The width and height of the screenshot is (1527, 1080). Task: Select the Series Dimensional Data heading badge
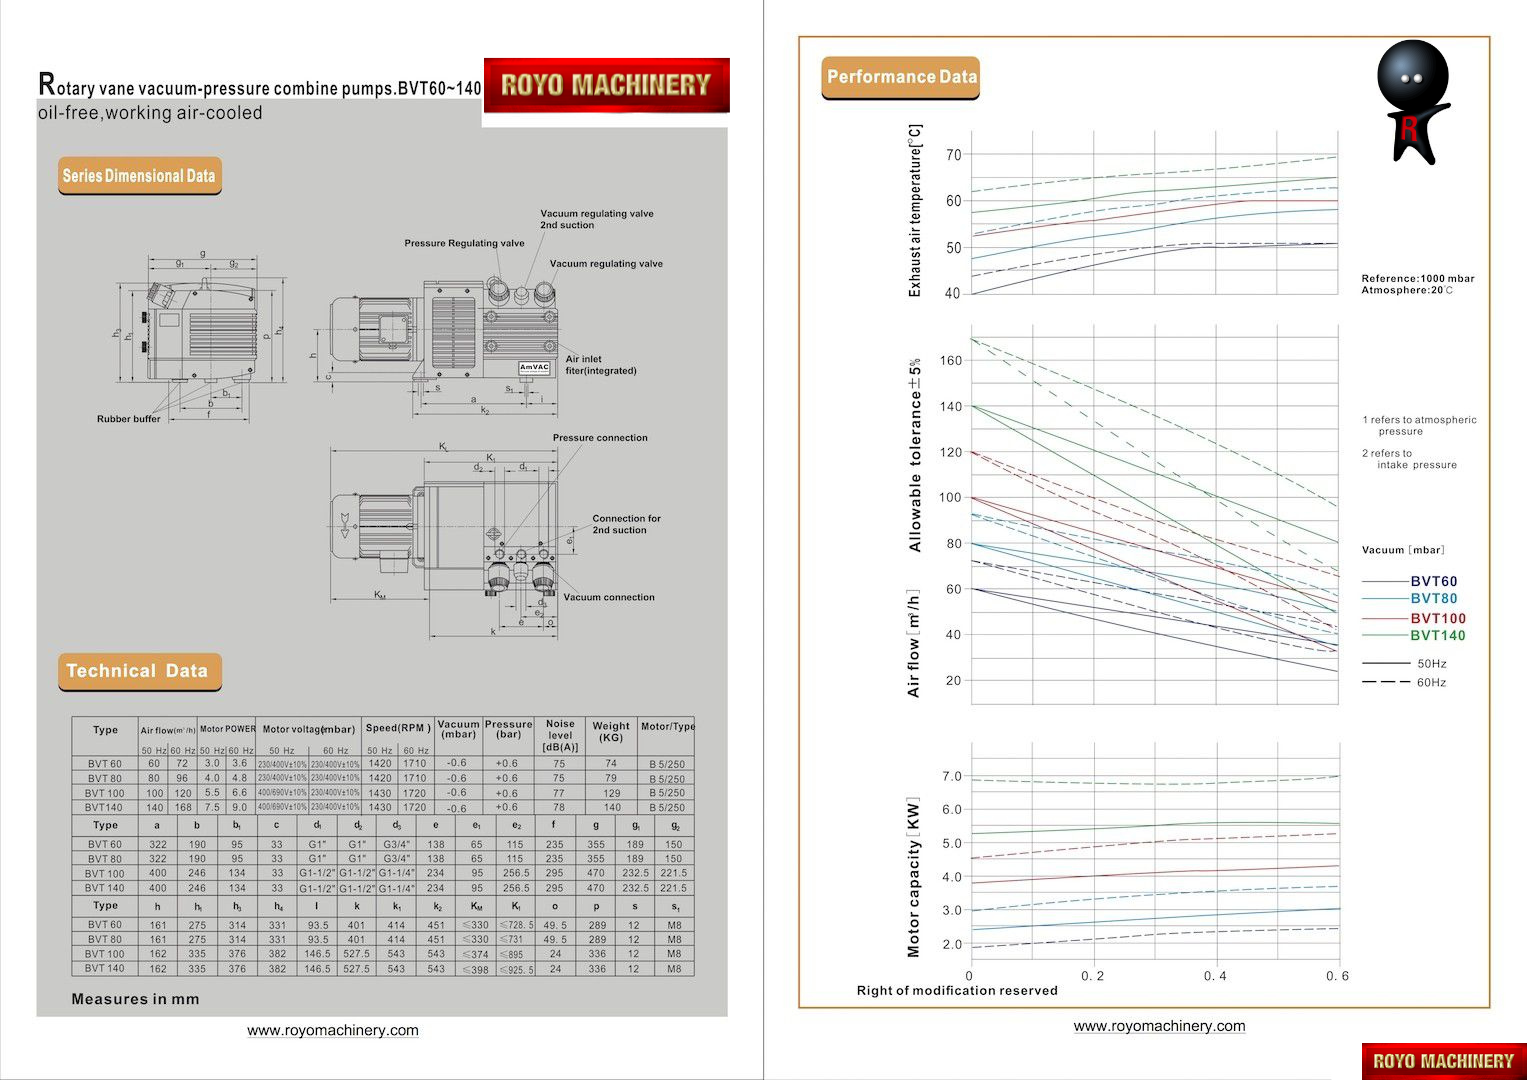[x=139, y=176]
